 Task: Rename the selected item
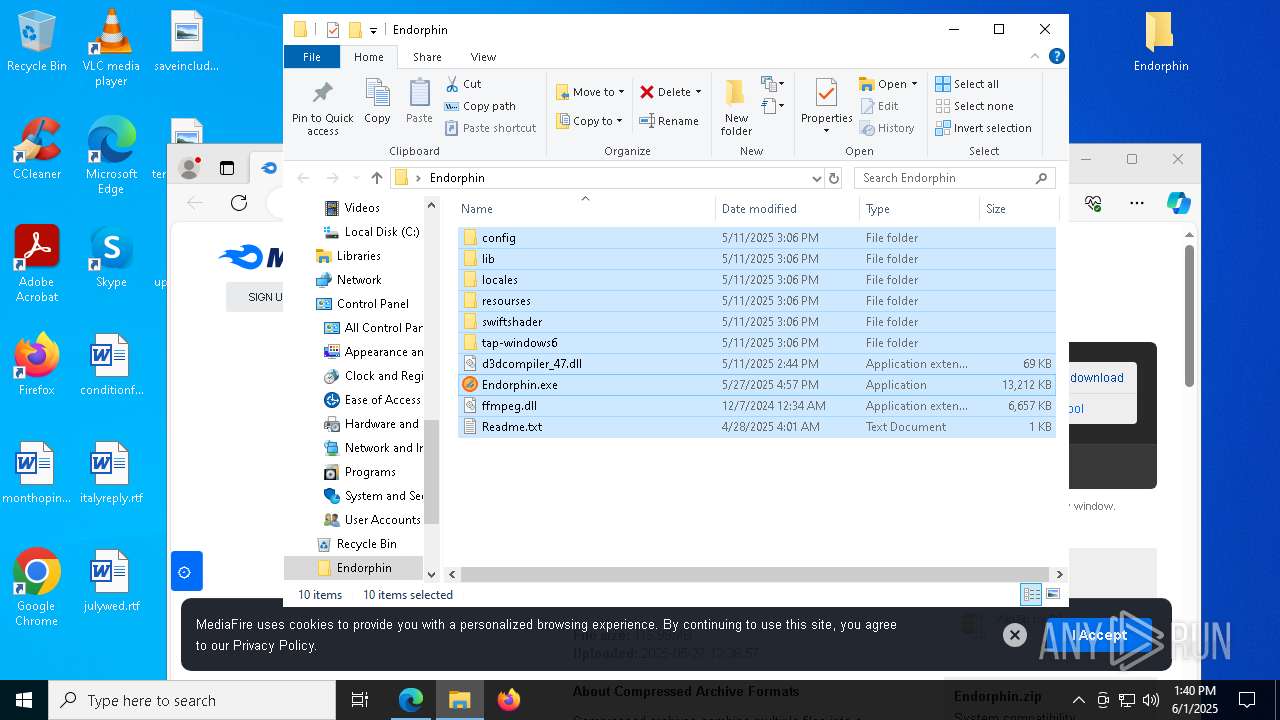pos(669,121)
